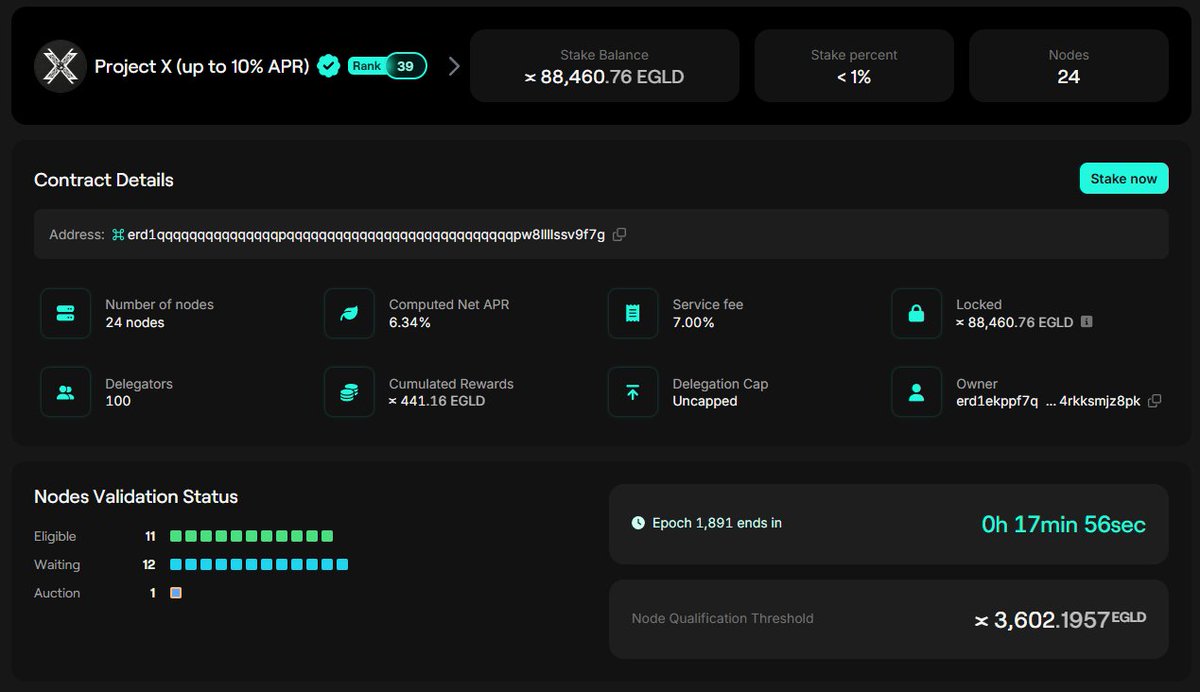Copy the owner address
The height and width of the screenshot is (692, 1200).
(x=1155, y=401)
